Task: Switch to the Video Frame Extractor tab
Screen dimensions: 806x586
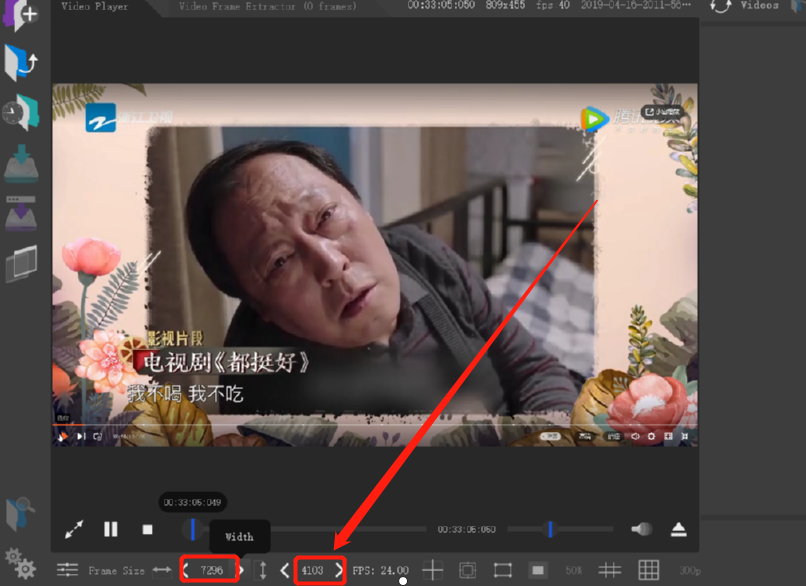Action: (x=267, y=6)
